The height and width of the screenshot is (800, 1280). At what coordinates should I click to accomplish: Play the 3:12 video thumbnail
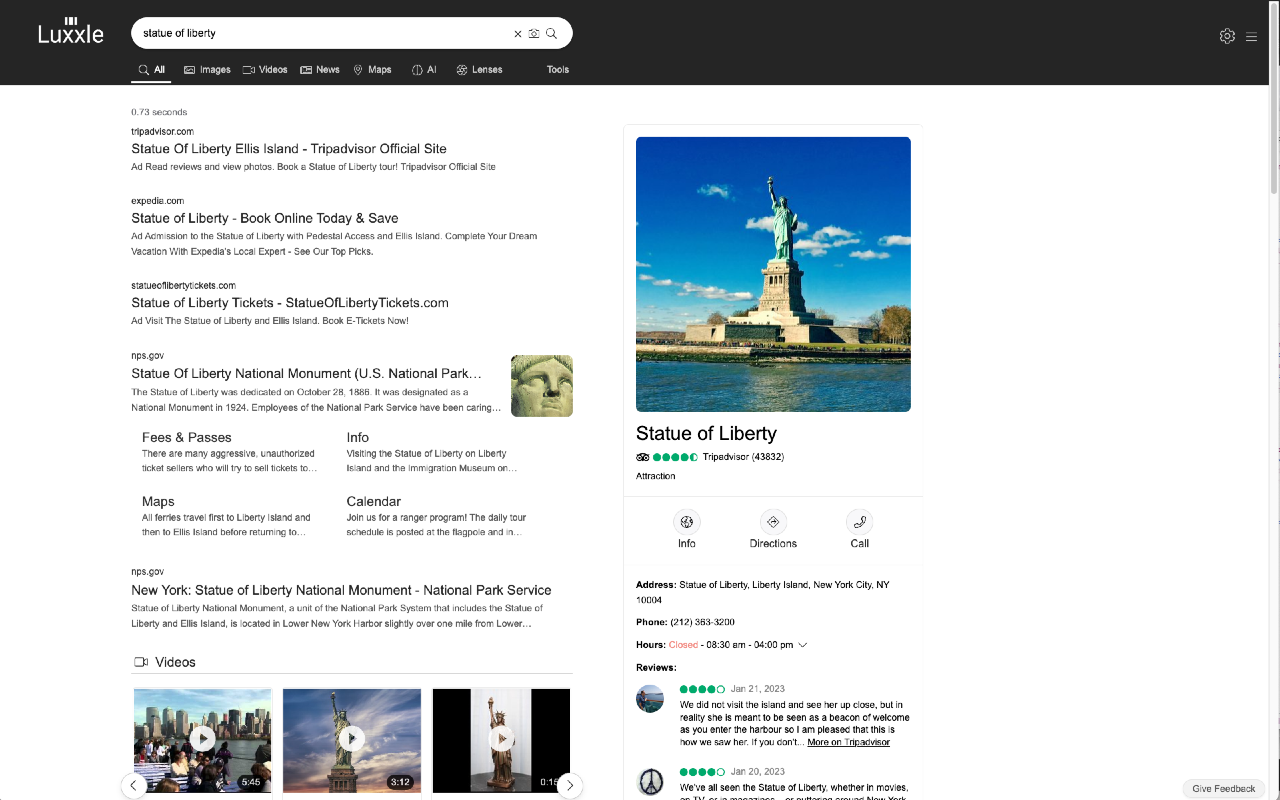tap(351, 738)
